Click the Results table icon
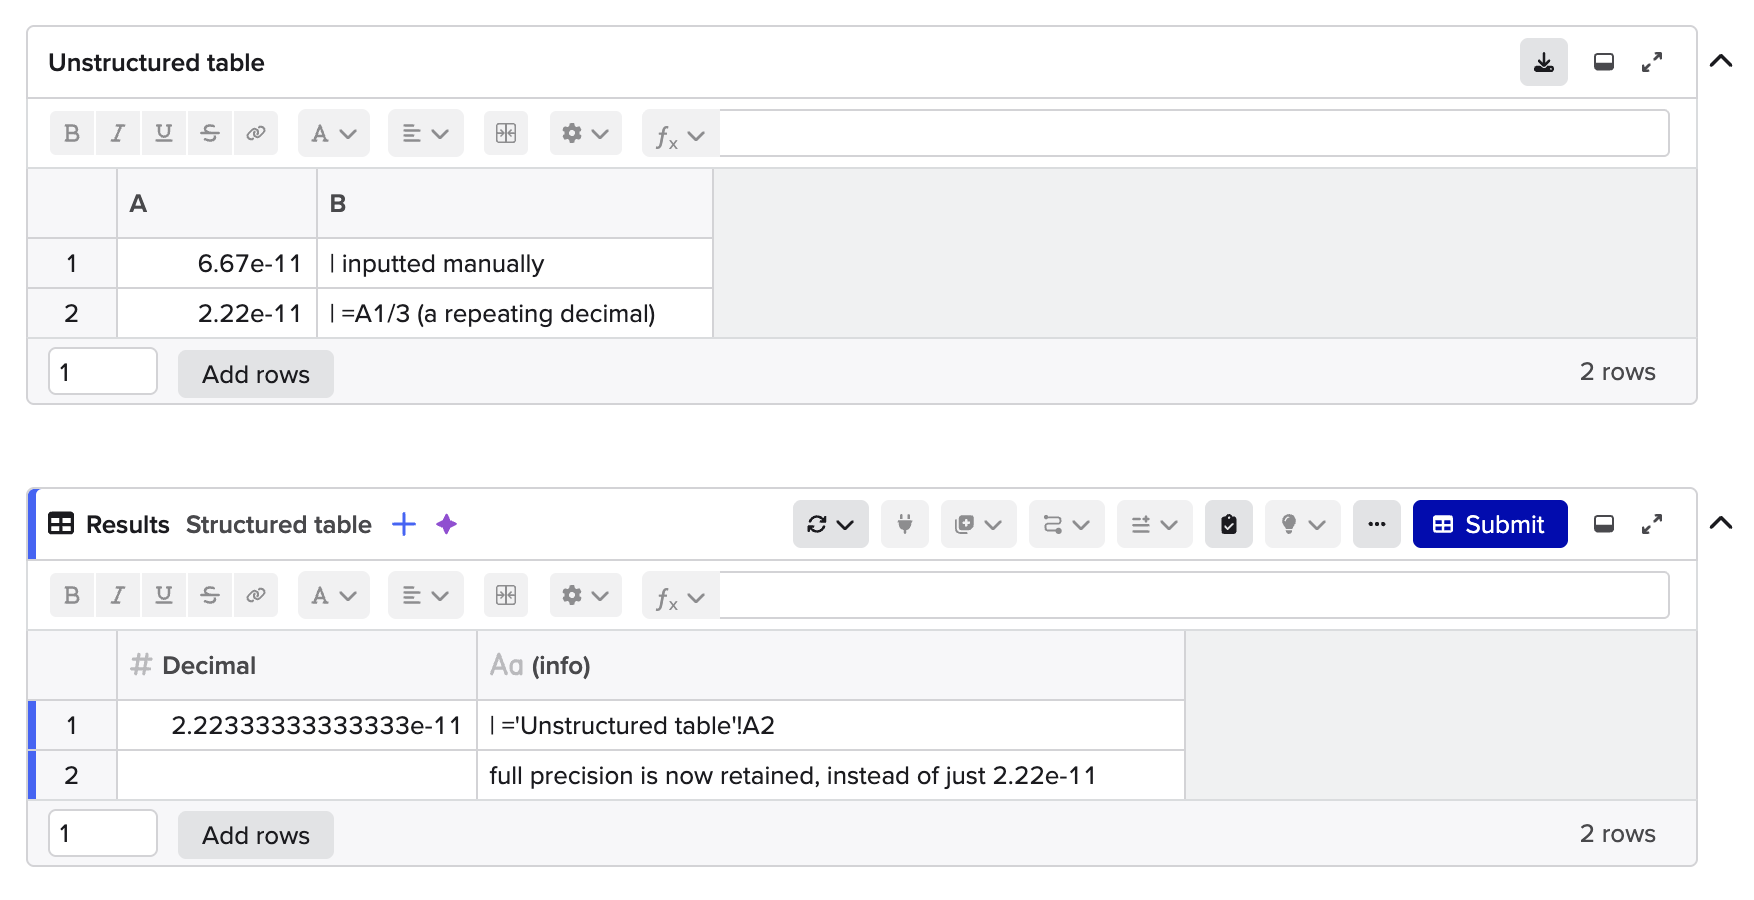1754x900 pixels. (61, 524)
